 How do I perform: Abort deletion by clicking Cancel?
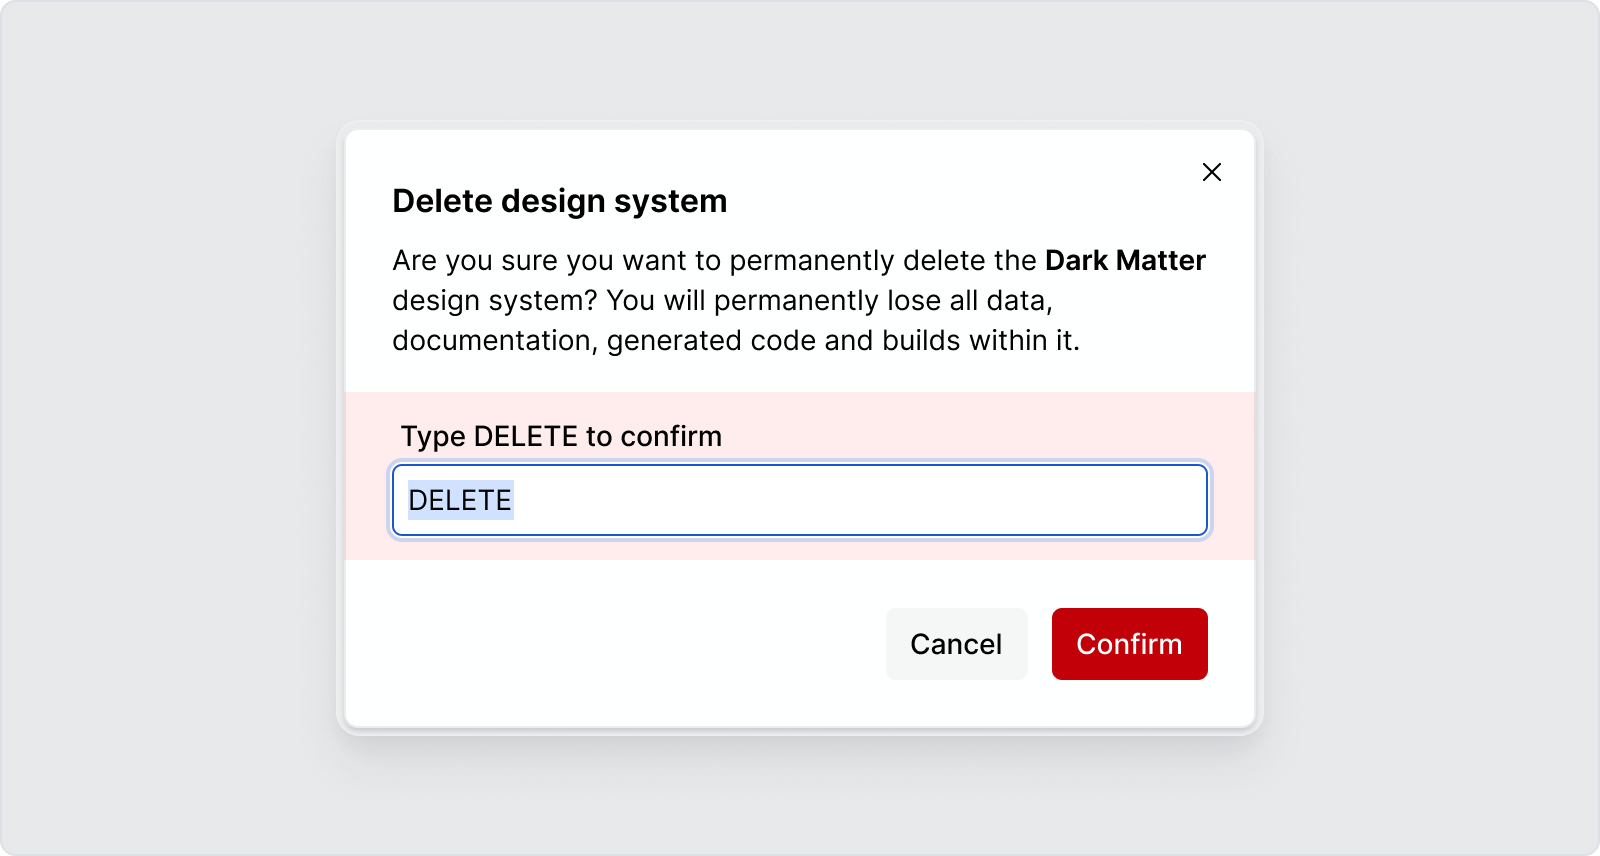[956, 644]
